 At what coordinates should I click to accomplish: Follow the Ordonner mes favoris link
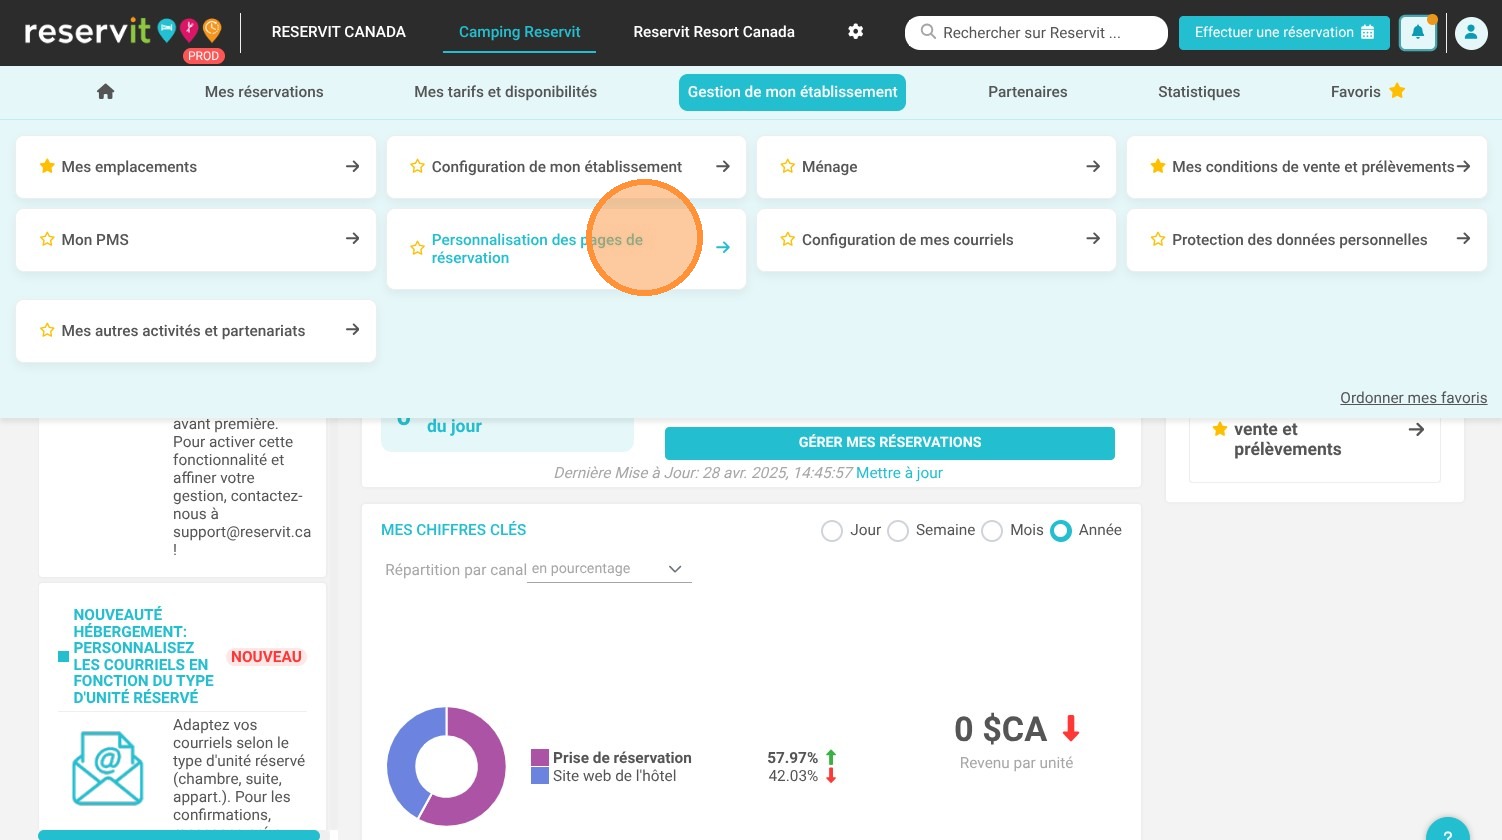pyautogui.click(x=1413, y=398)
